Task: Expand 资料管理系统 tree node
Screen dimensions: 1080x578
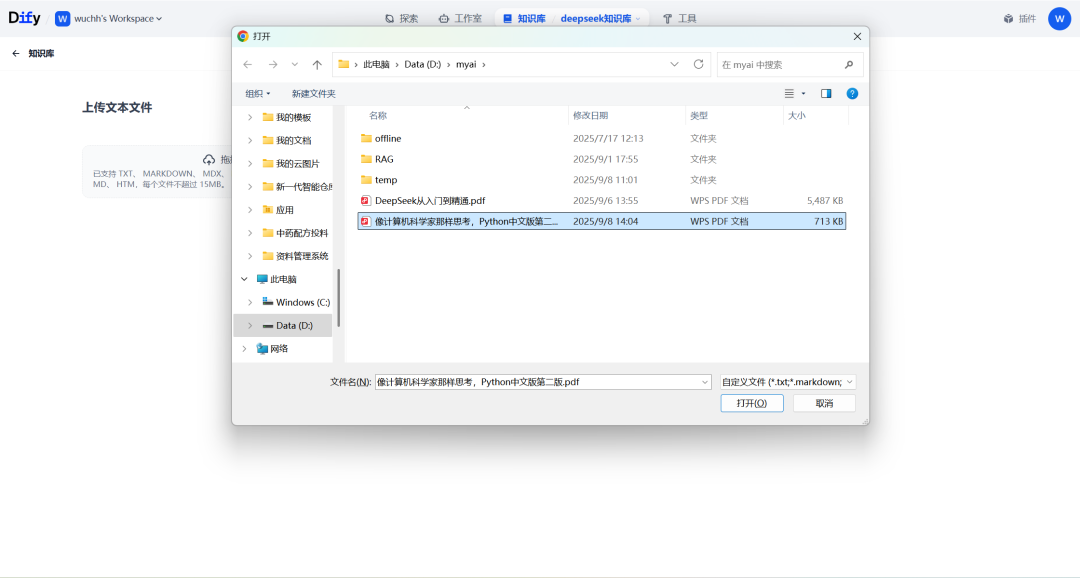Action: pos(250,256)
